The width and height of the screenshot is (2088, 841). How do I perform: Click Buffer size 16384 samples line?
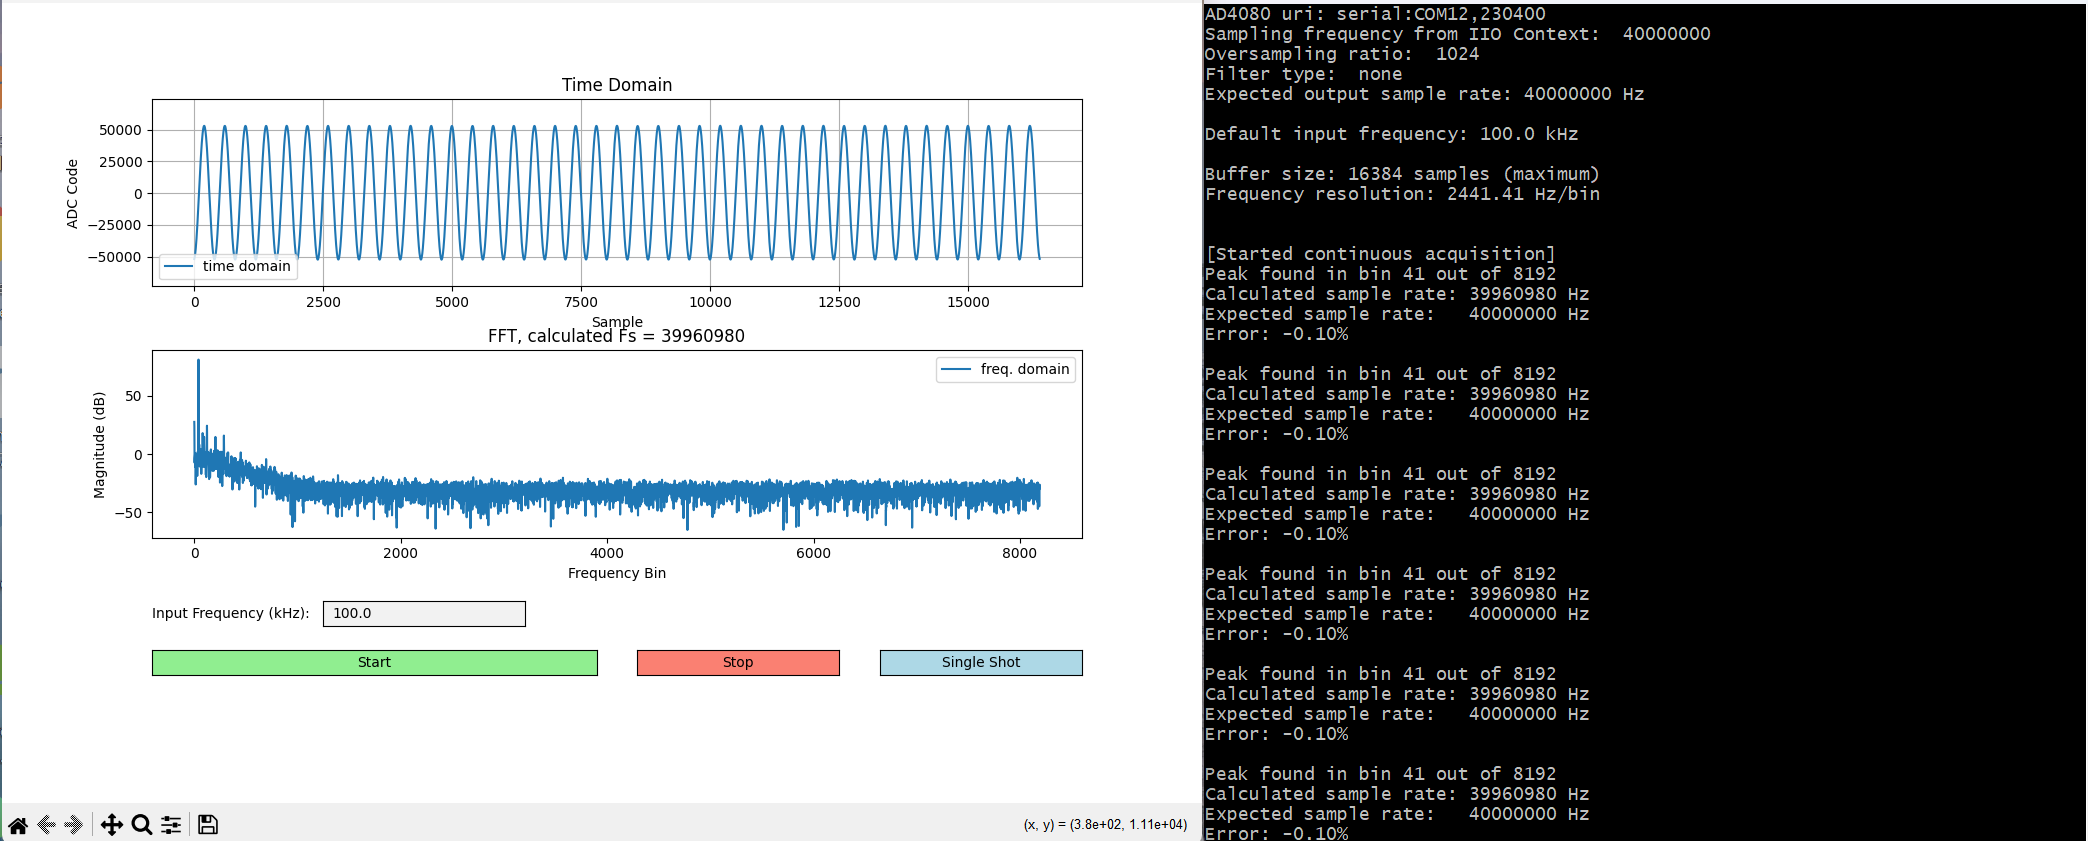[x=1402, y=174]
